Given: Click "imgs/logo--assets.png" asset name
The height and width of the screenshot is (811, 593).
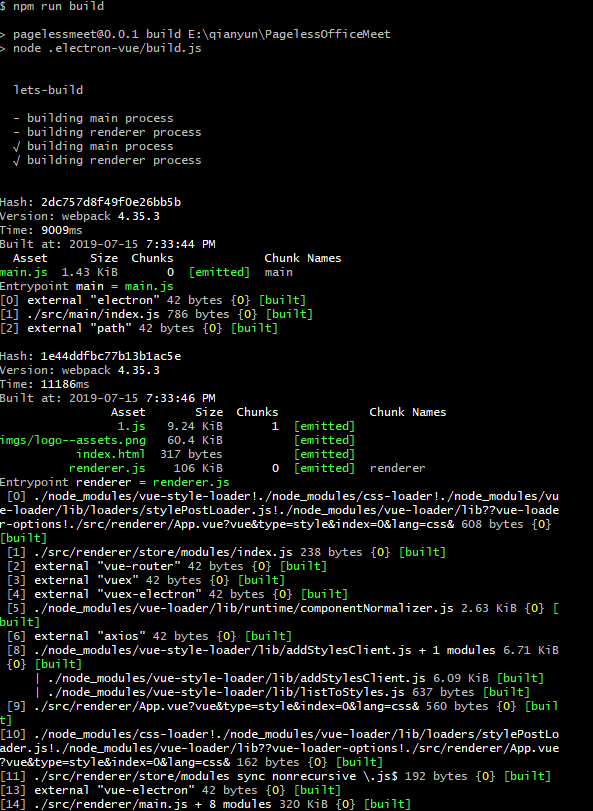Looking at the screenshot, I should (73, 440).
